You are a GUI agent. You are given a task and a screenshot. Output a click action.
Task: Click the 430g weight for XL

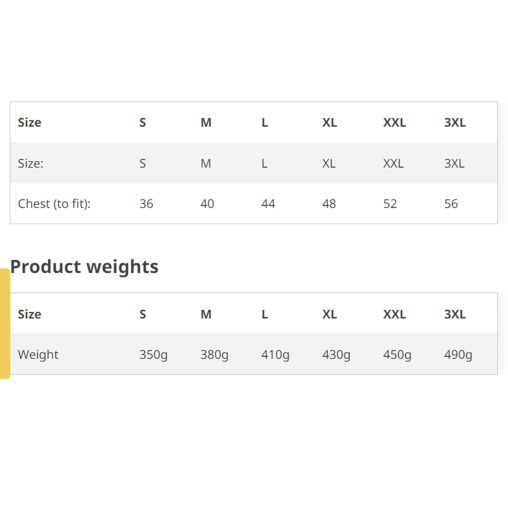pyautogui.click(x=336, y=355)
